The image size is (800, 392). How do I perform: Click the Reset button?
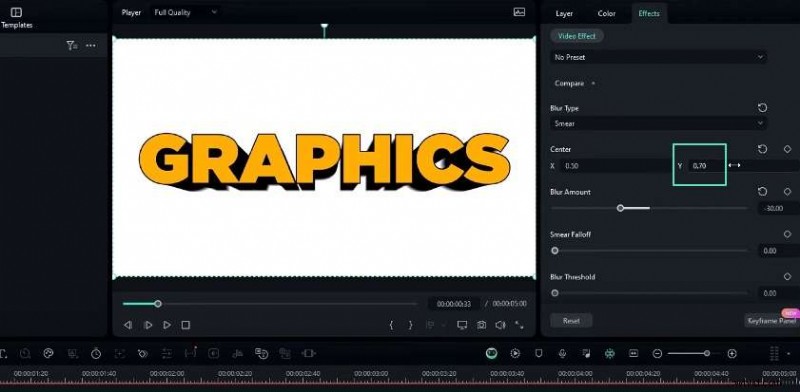tap(571, 321)
